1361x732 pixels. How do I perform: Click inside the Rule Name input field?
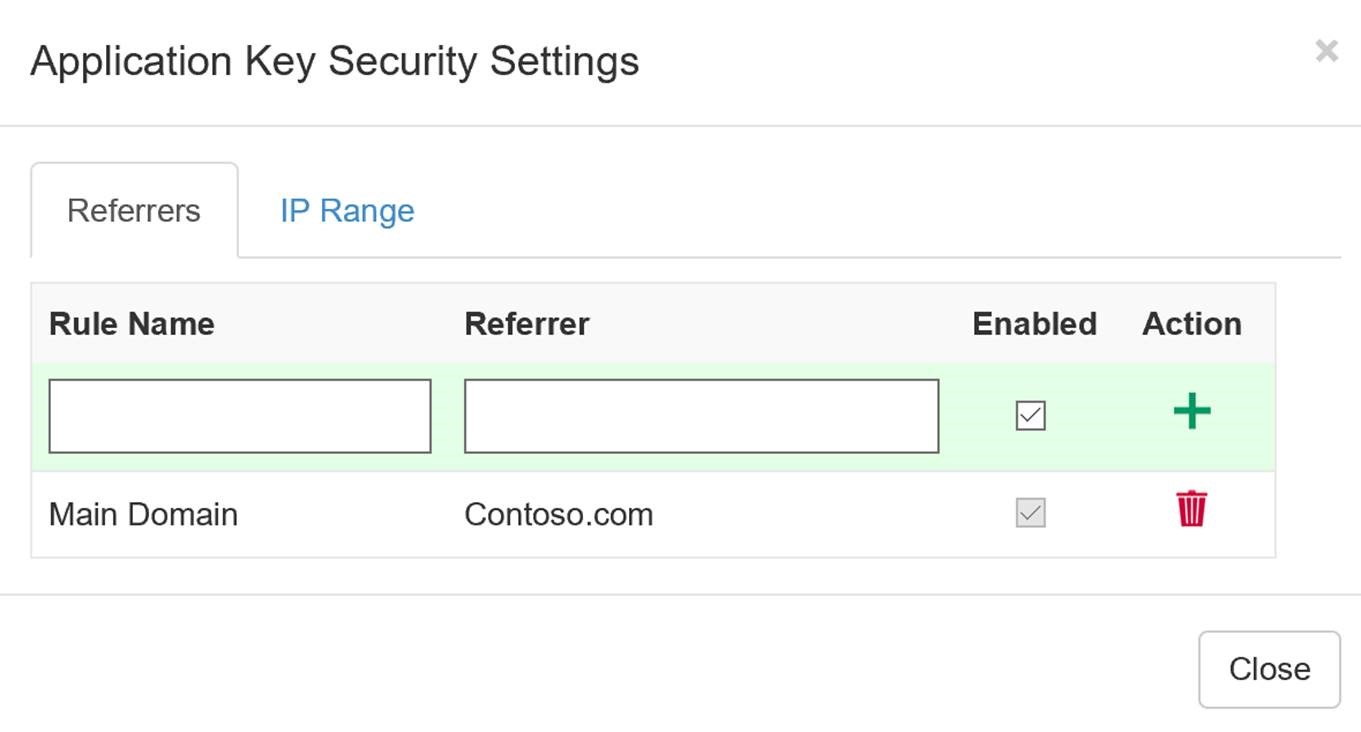pos(240,415)
